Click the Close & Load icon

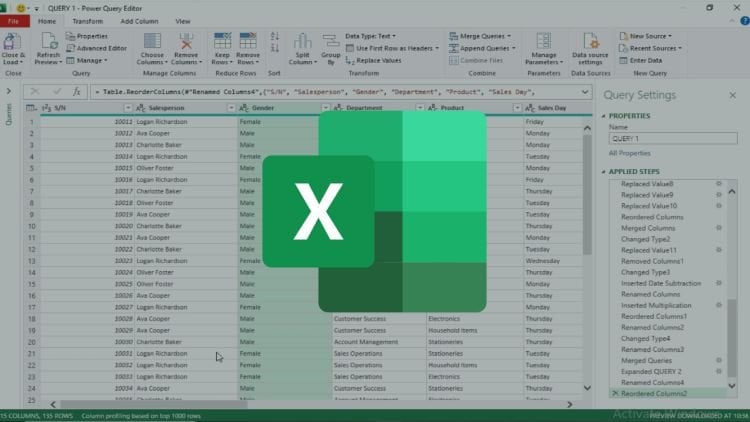tap(13, 43)
